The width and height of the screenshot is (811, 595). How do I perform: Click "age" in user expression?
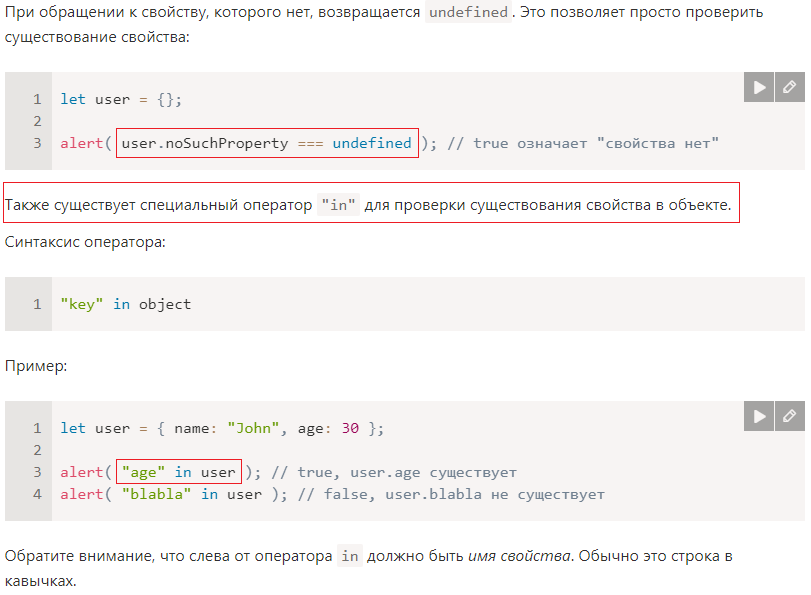pos(179,472)
